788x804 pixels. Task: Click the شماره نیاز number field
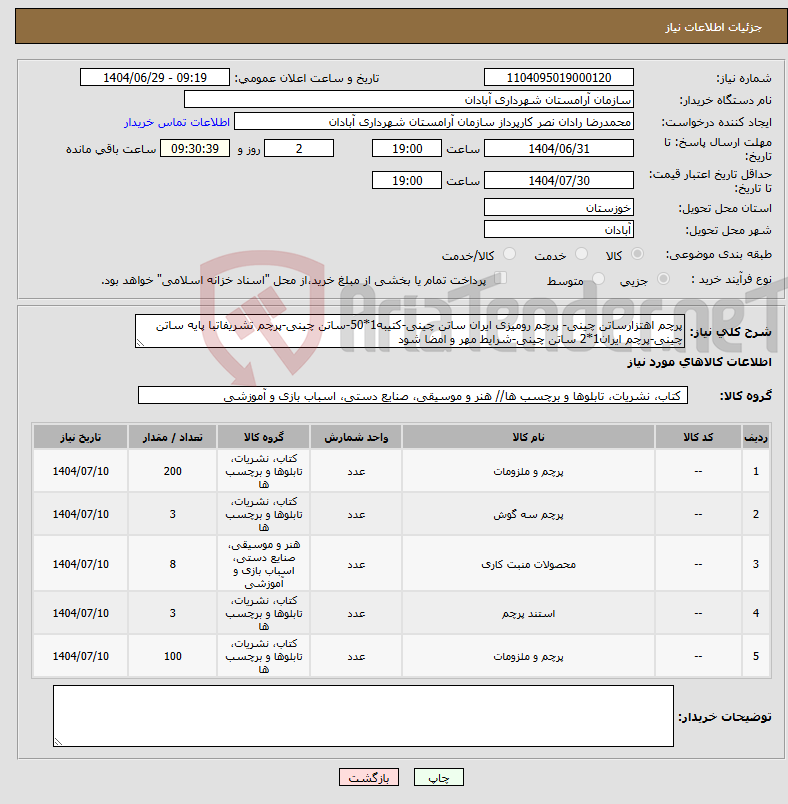pyautogui.click(x=559, y=77)
